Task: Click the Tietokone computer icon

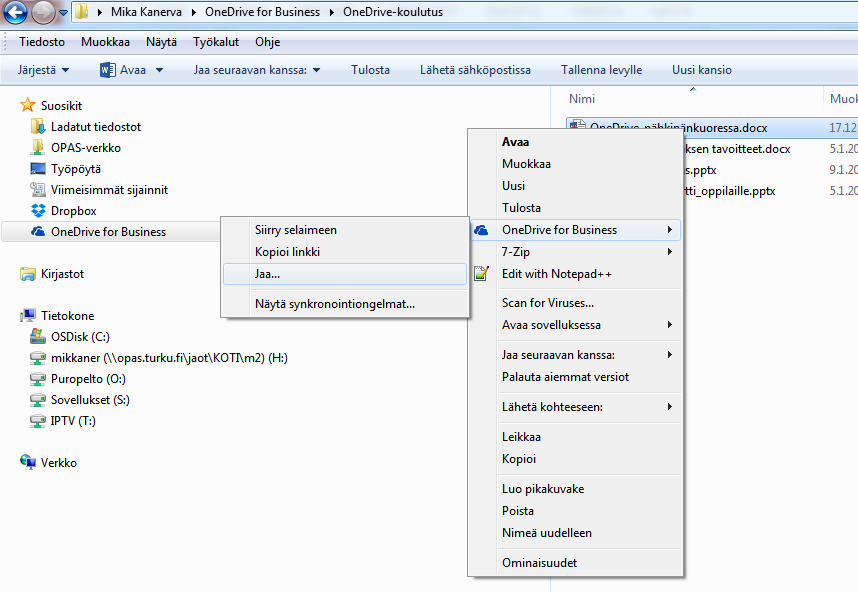Action: pos(27,316)
